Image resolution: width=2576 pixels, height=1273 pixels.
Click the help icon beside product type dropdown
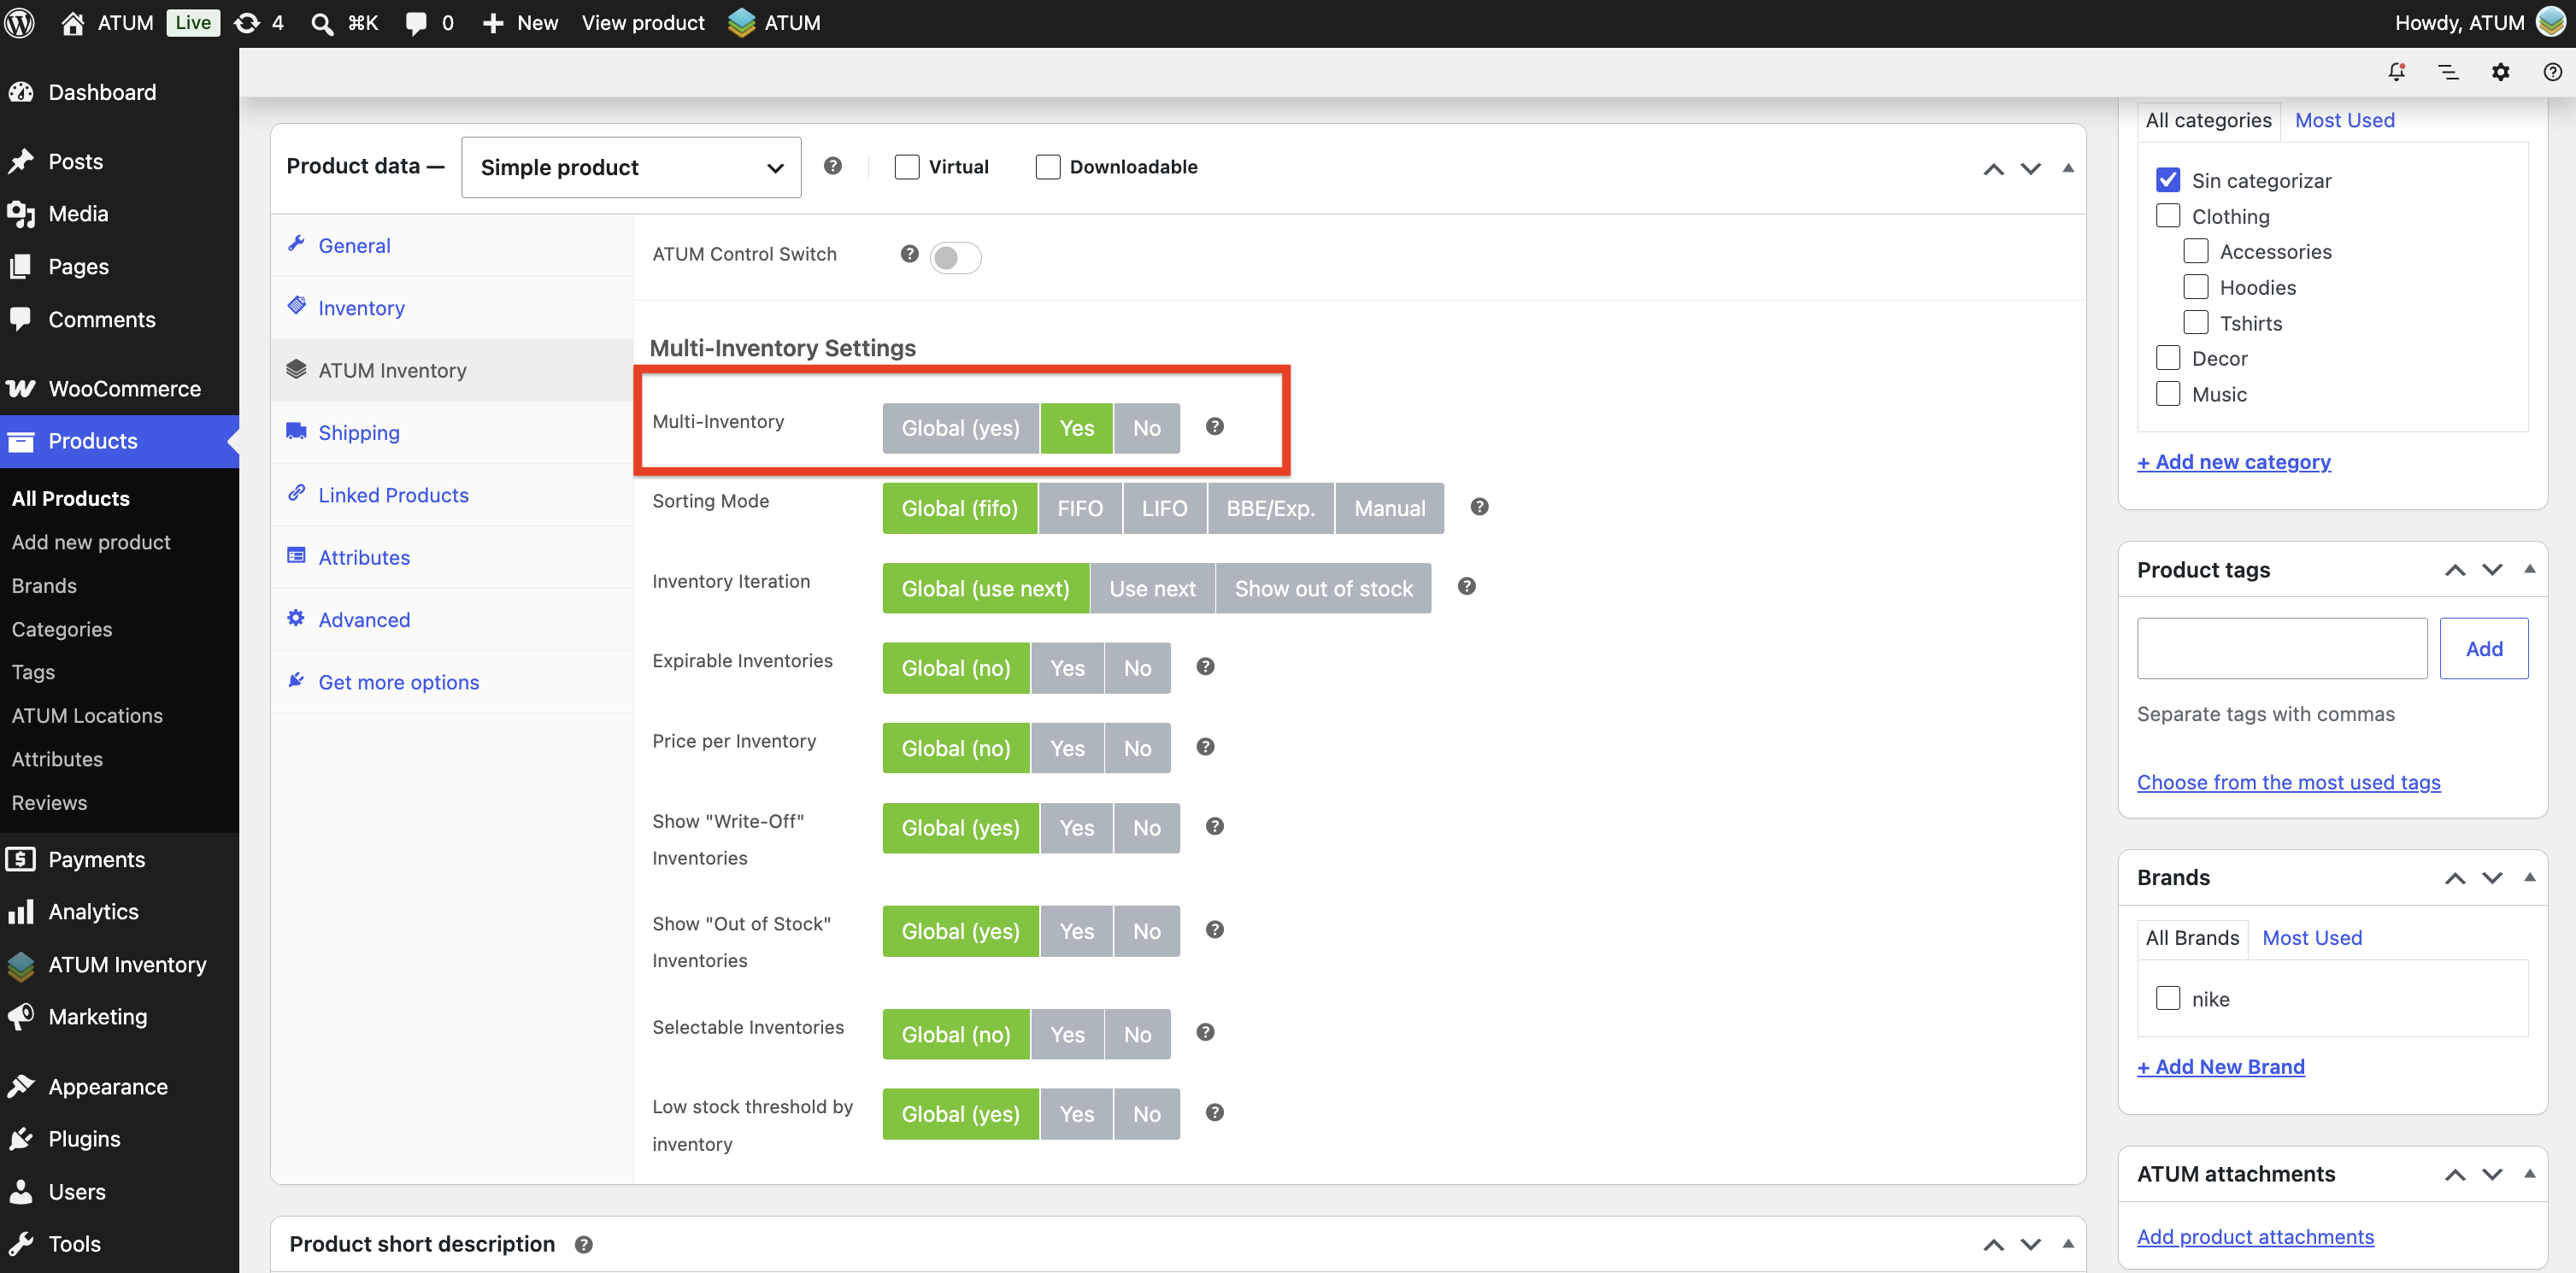(832, 166)
